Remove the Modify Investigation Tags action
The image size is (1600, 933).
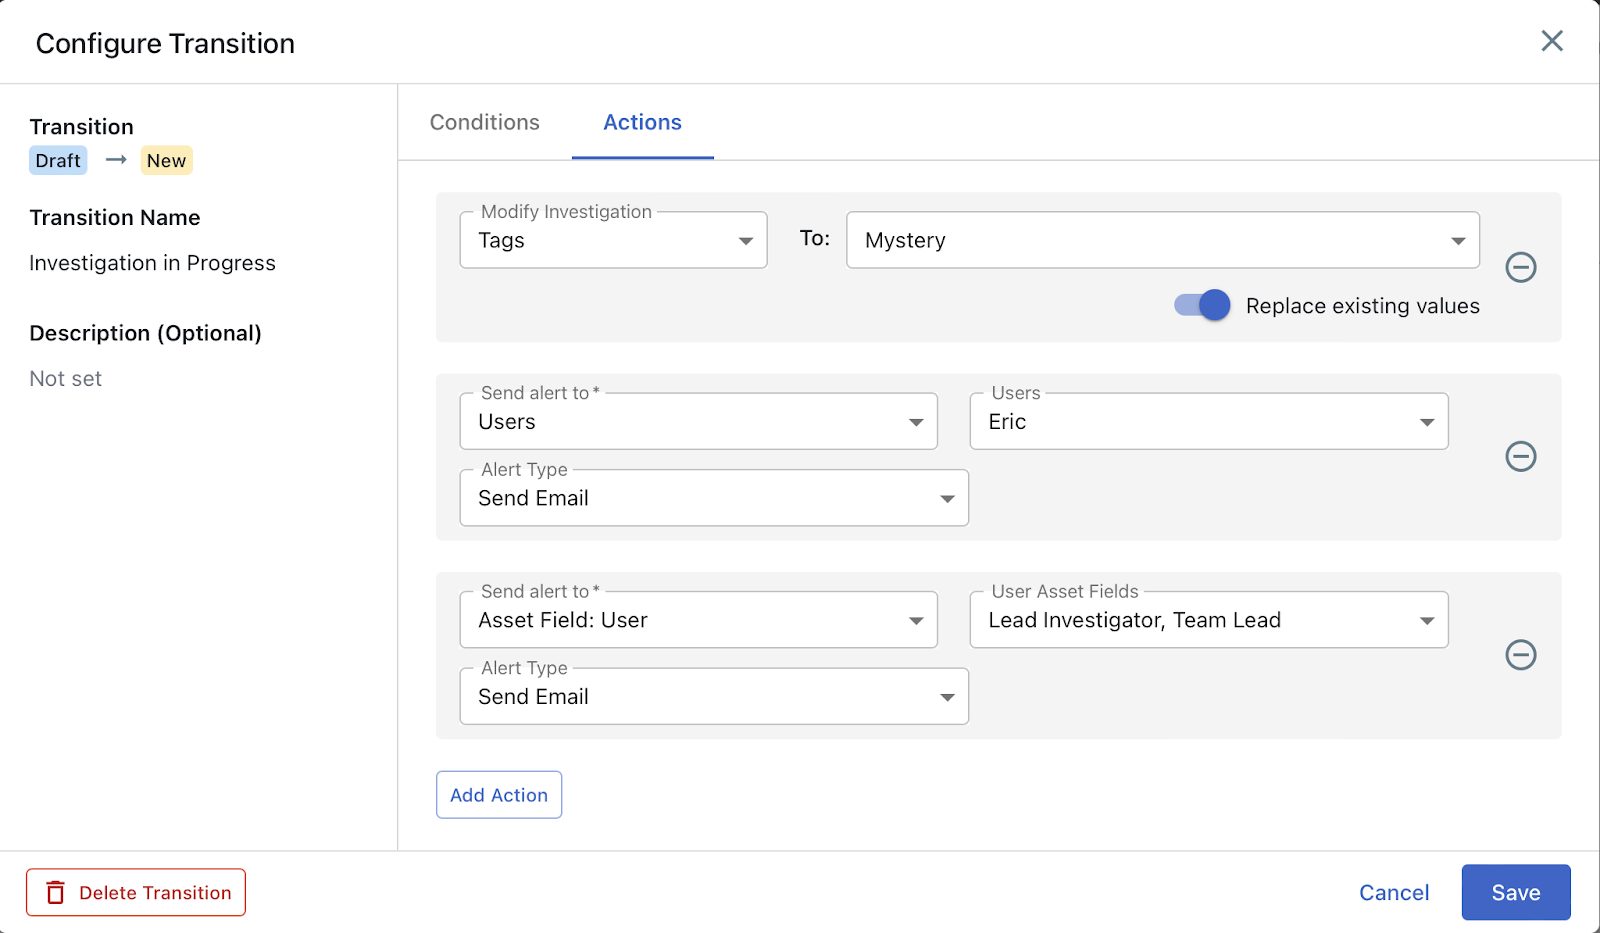[x=1520, y=267]
